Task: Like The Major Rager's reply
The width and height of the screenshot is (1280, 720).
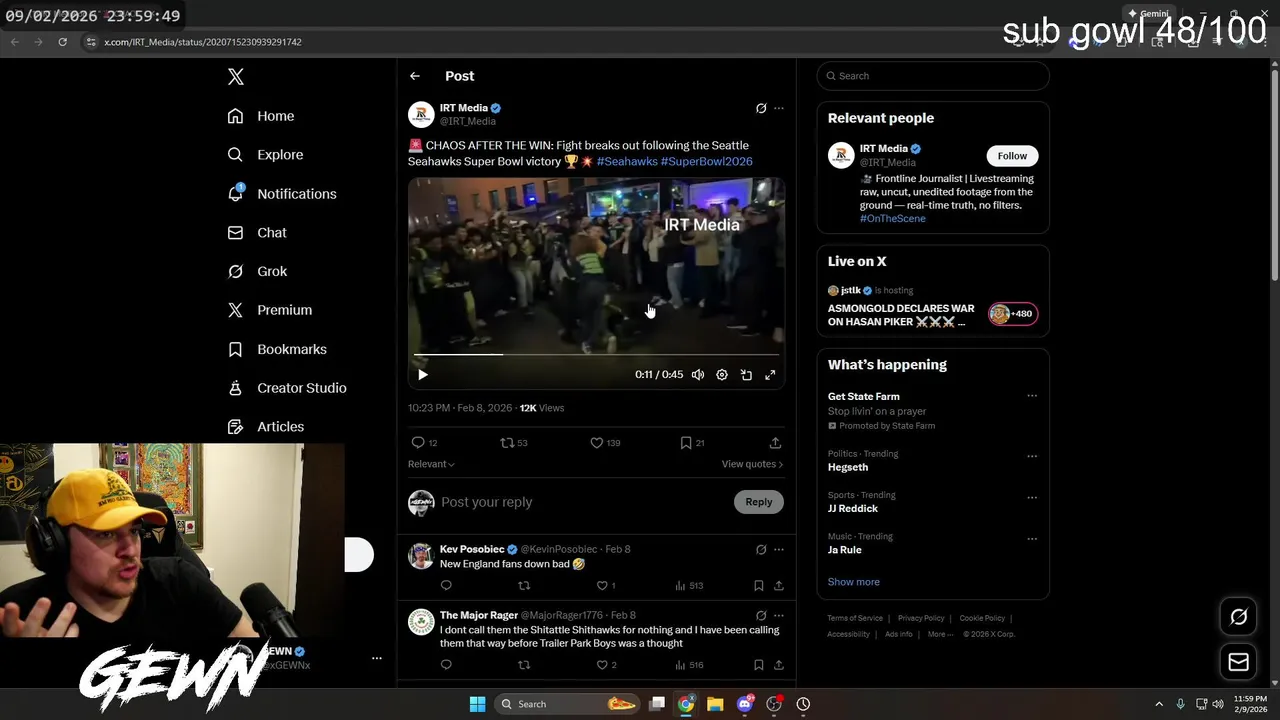Action: tap(602, 665)
